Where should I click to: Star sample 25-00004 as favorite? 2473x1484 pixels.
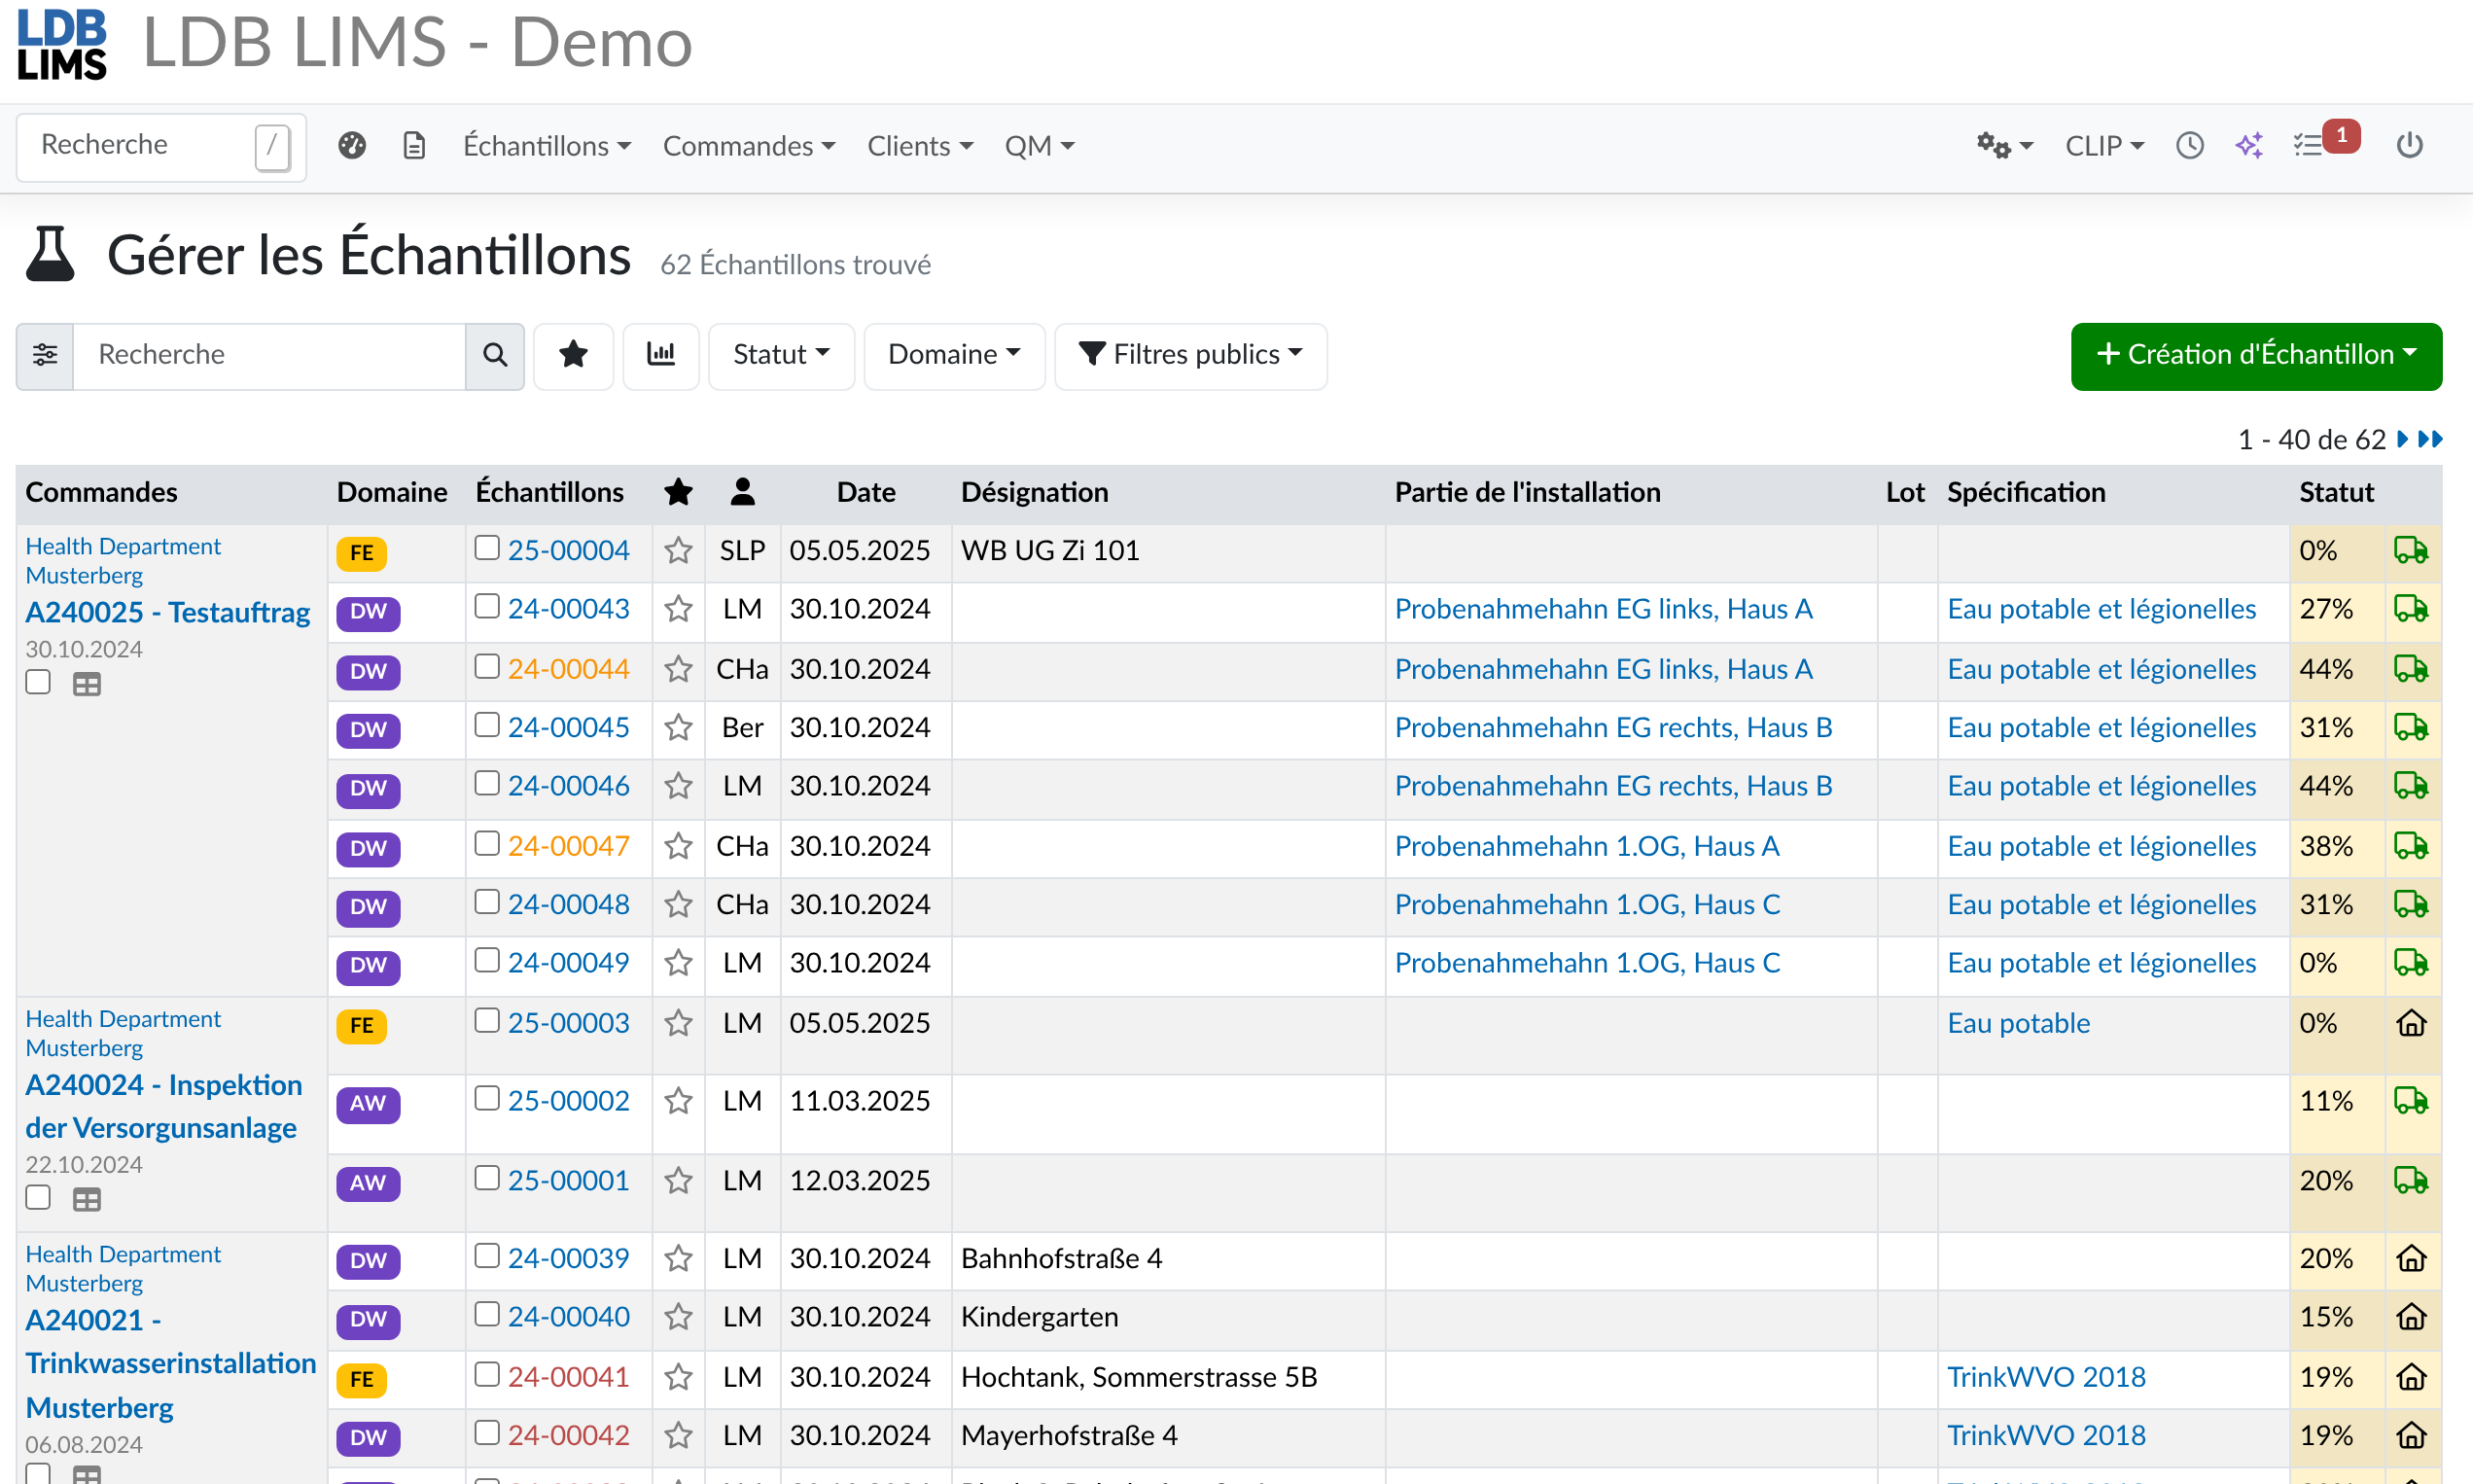(679, 551)
